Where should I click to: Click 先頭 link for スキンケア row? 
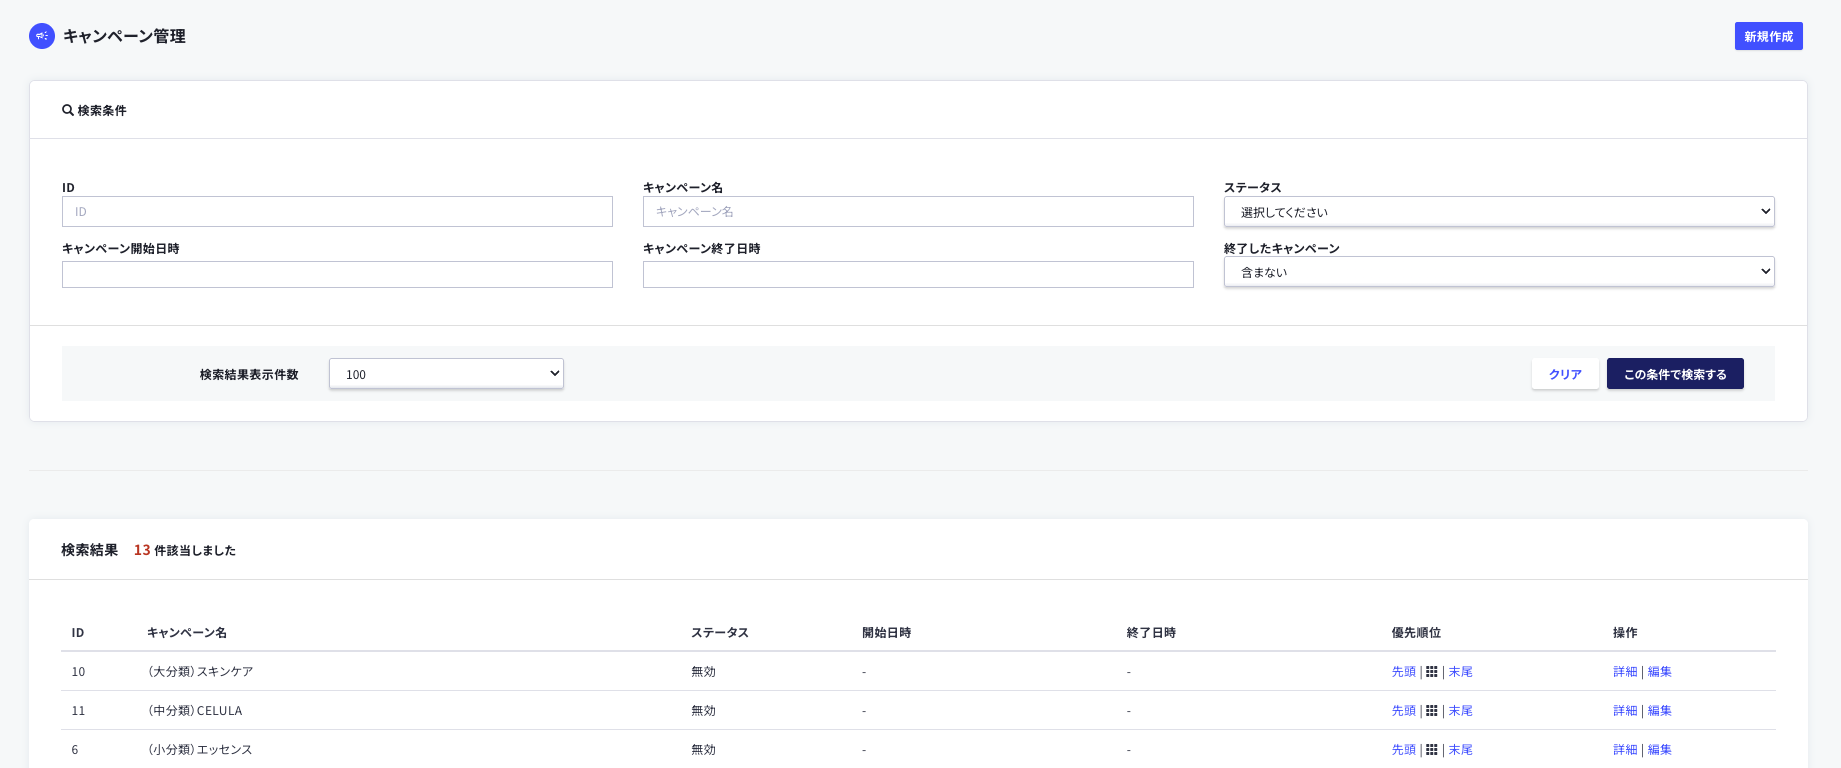tap(1403, 672)
